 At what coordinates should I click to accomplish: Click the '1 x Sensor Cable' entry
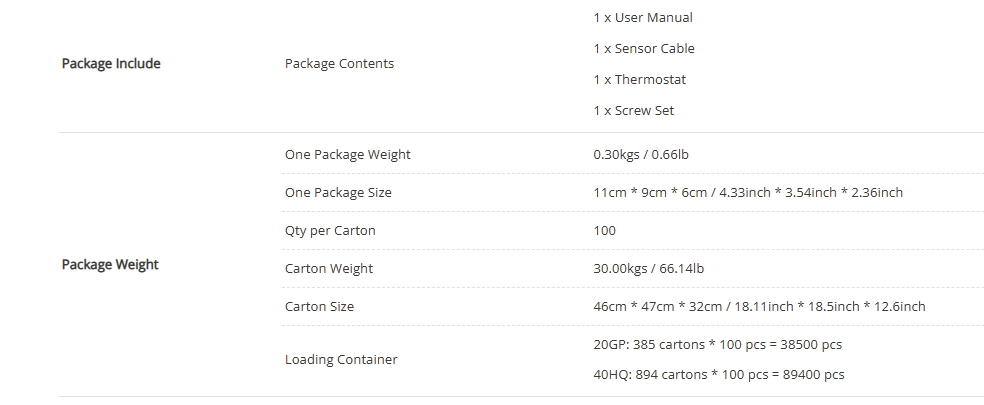point(643,48)
